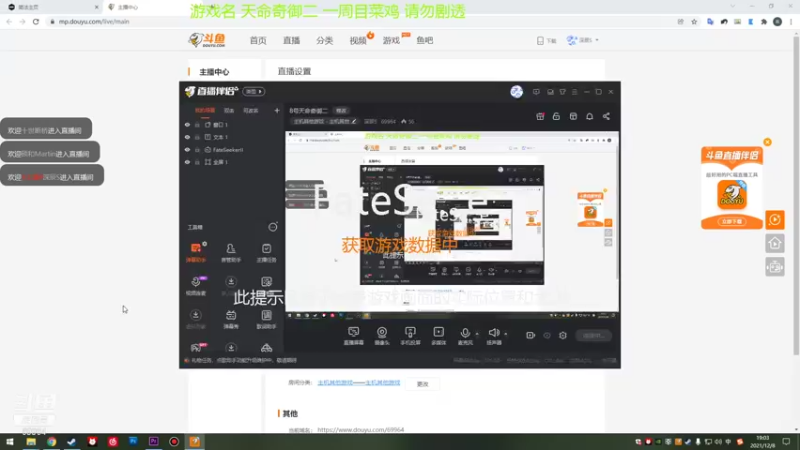Add 手机投屏 phone mirroring source
800x450 pixels.
[410, 336]
